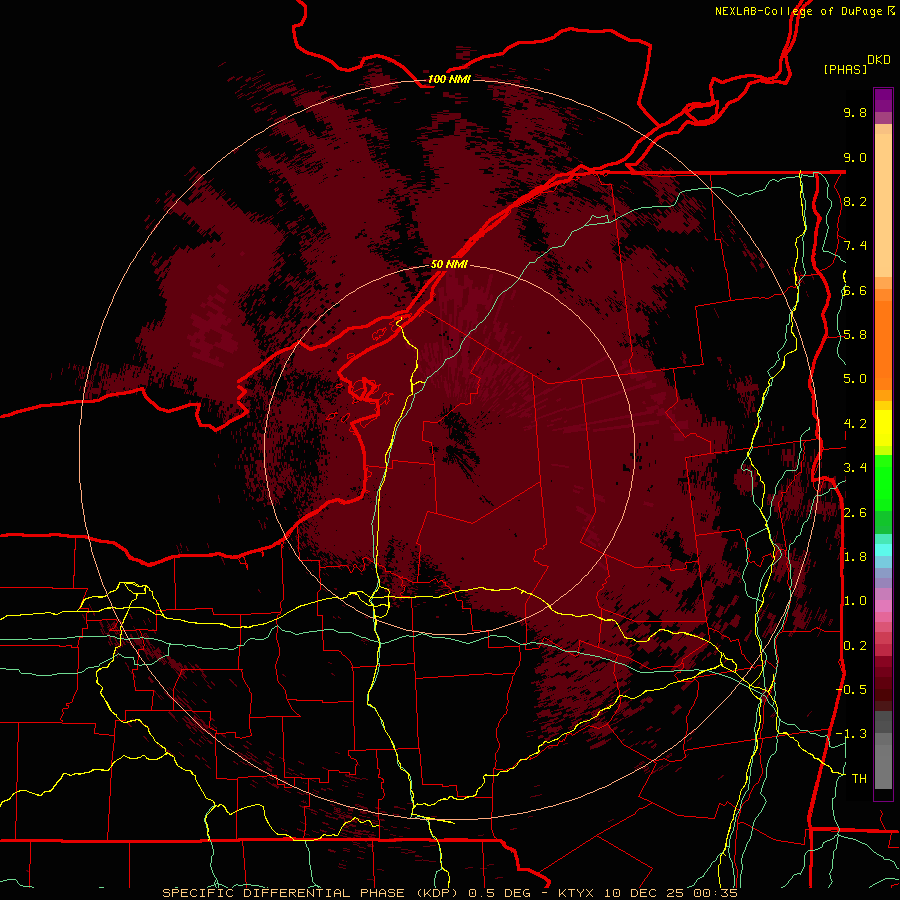The image size is (900, 900).
Task: Click the 9.8 value on color scale
Action: [855, 112]
